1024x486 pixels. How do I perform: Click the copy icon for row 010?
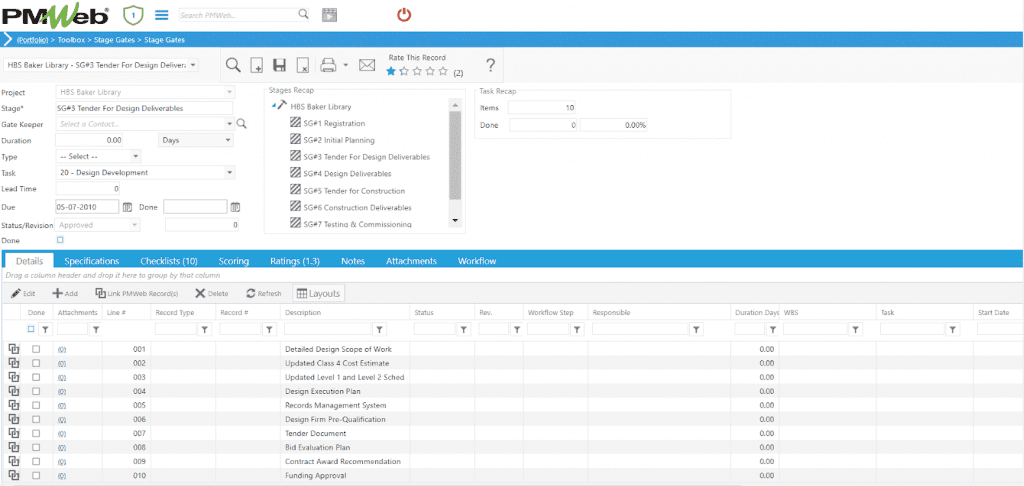click(x=14, y=476)
